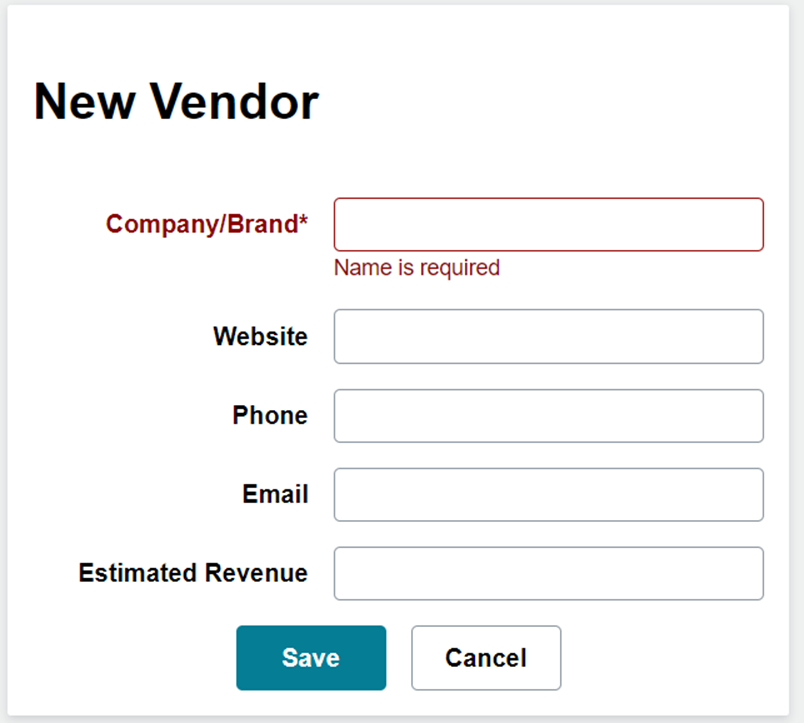Click the Estimated Revenue label

pyautogui.click(x=193, y=573)
